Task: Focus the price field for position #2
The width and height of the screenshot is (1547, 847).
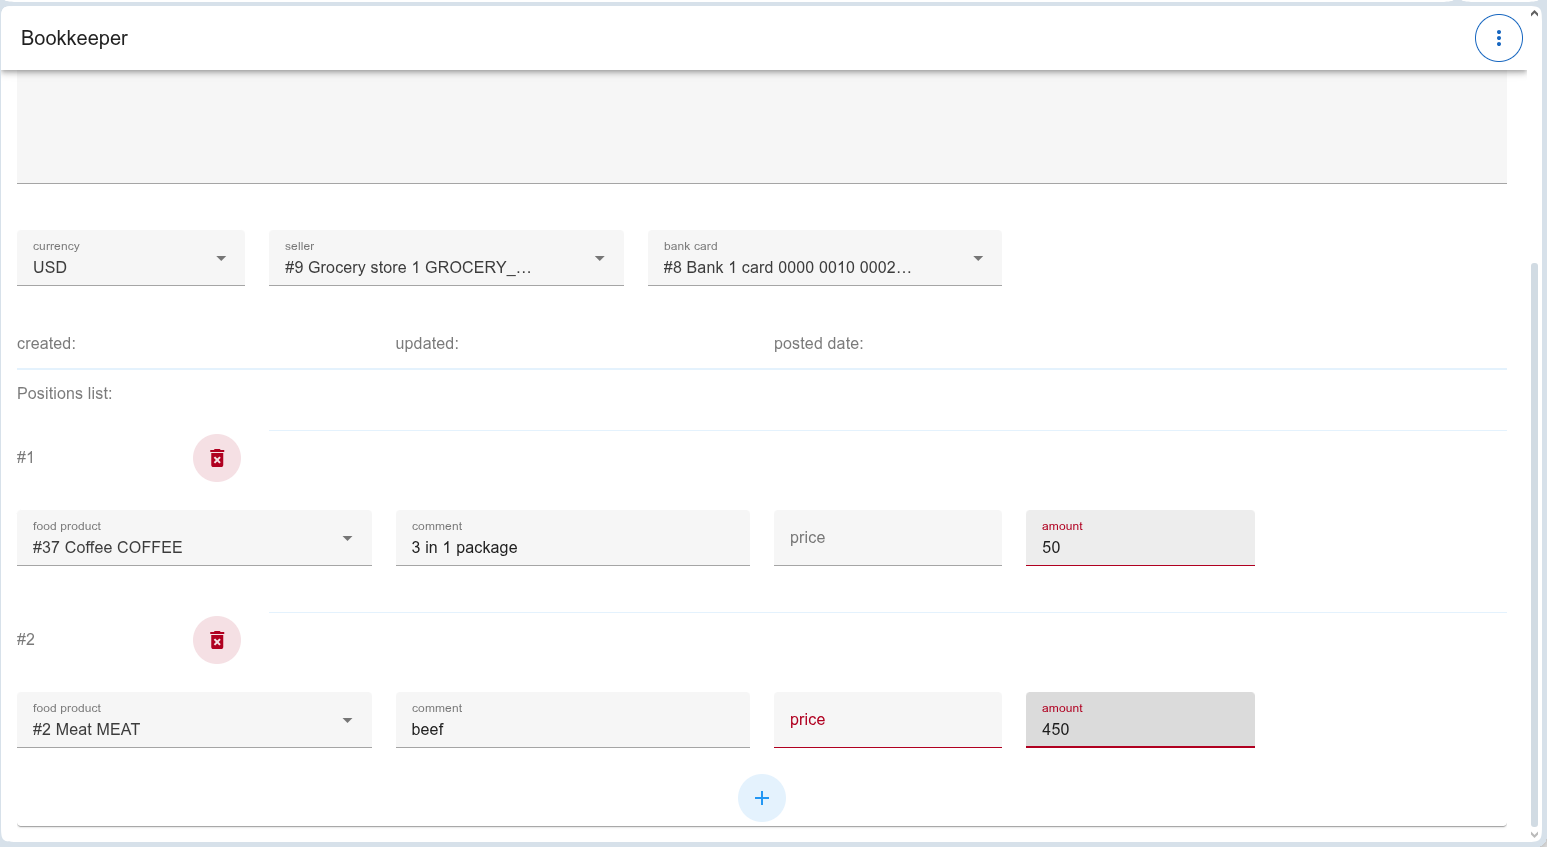Action: (887, 720)
